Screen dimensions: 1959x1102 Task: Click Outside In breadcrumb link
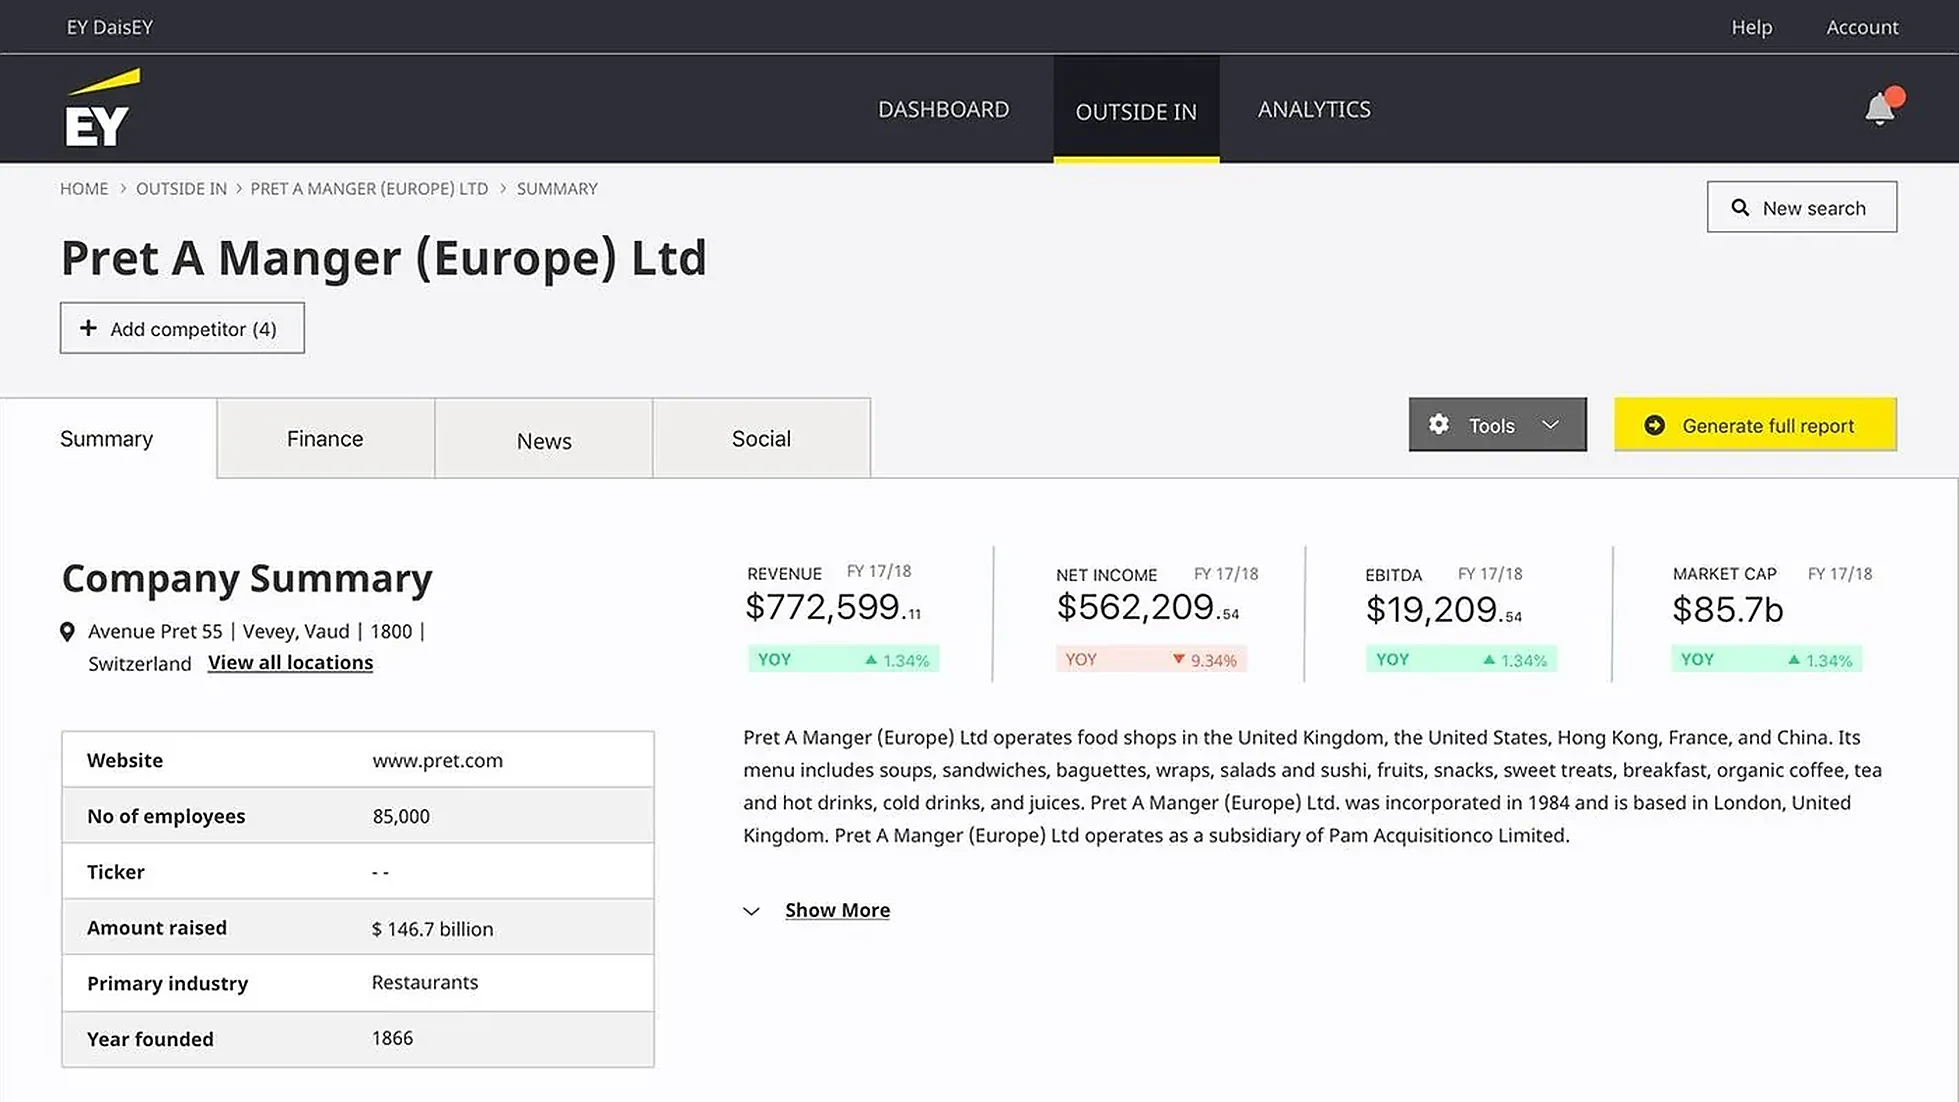181,188
